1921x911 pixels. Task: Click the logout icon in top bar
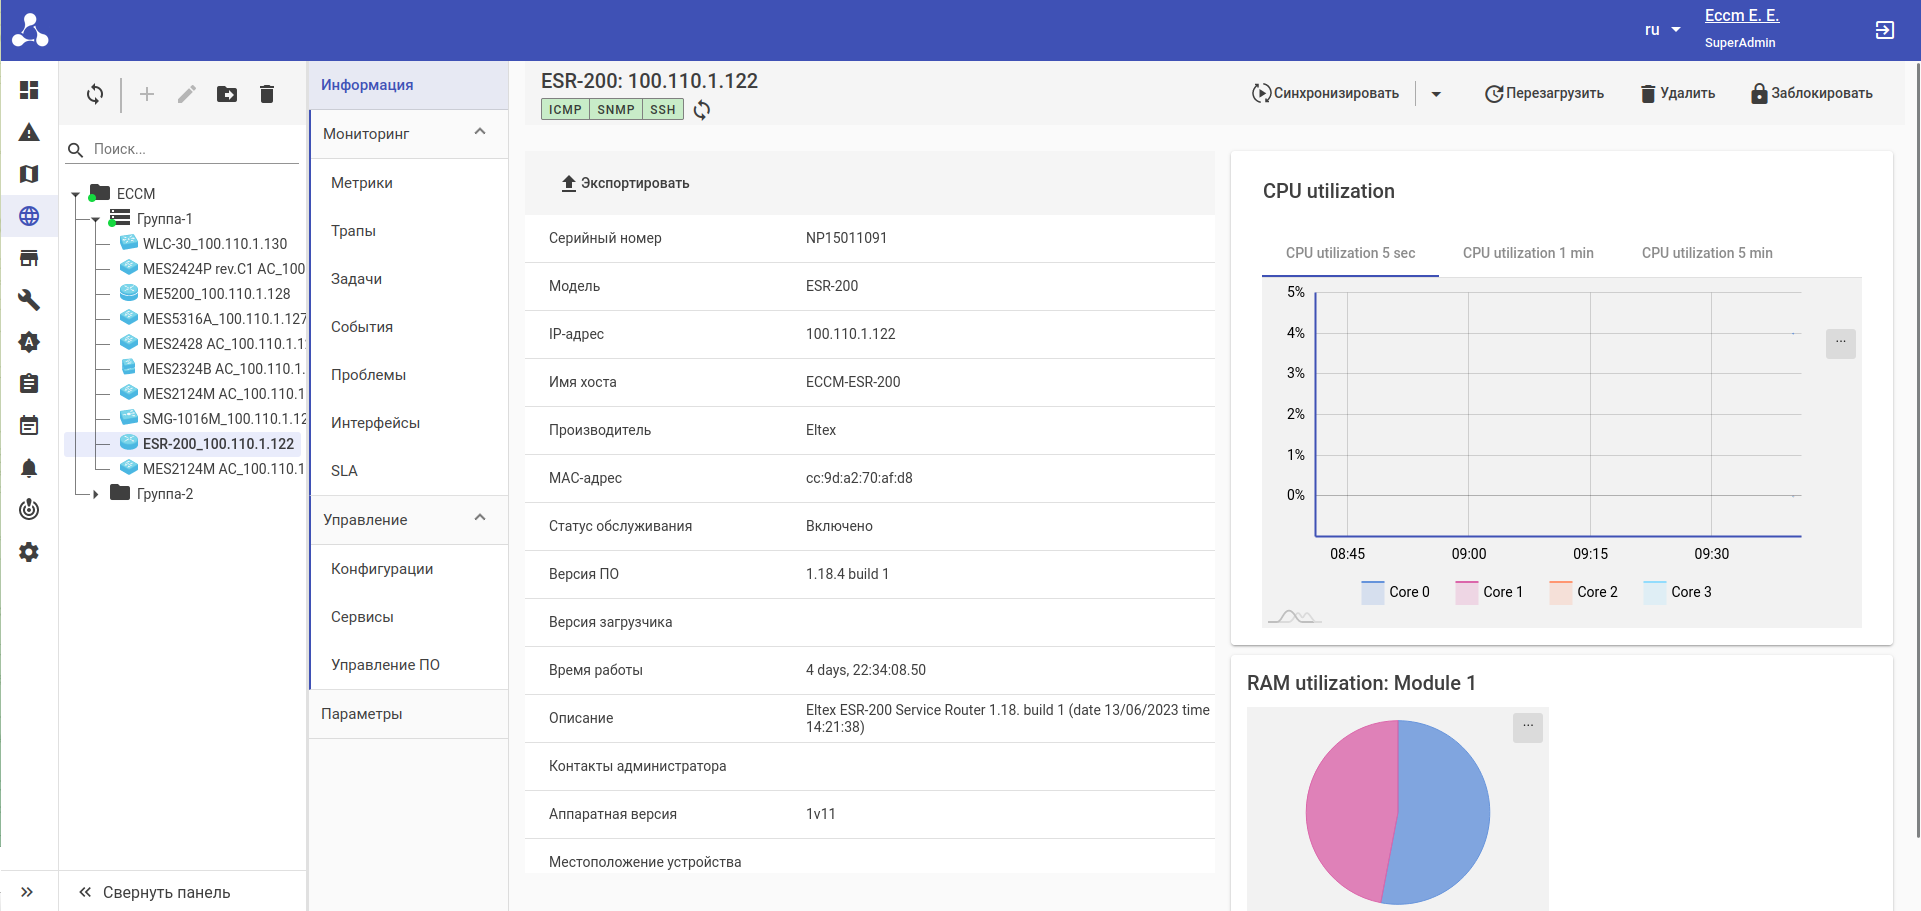pos(1884,30)
